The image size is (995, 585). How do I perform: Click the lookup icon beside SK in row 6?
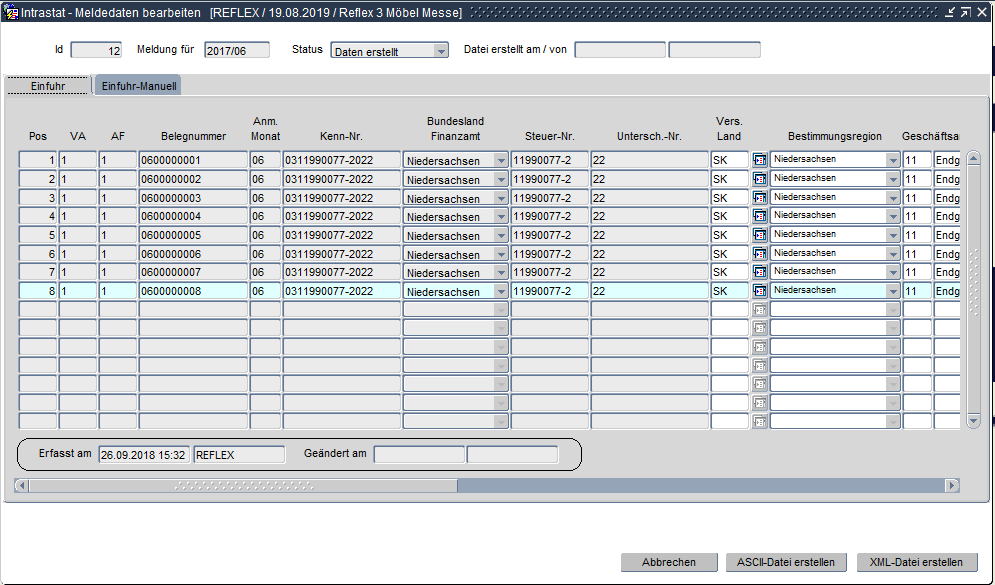pos(760,254)
